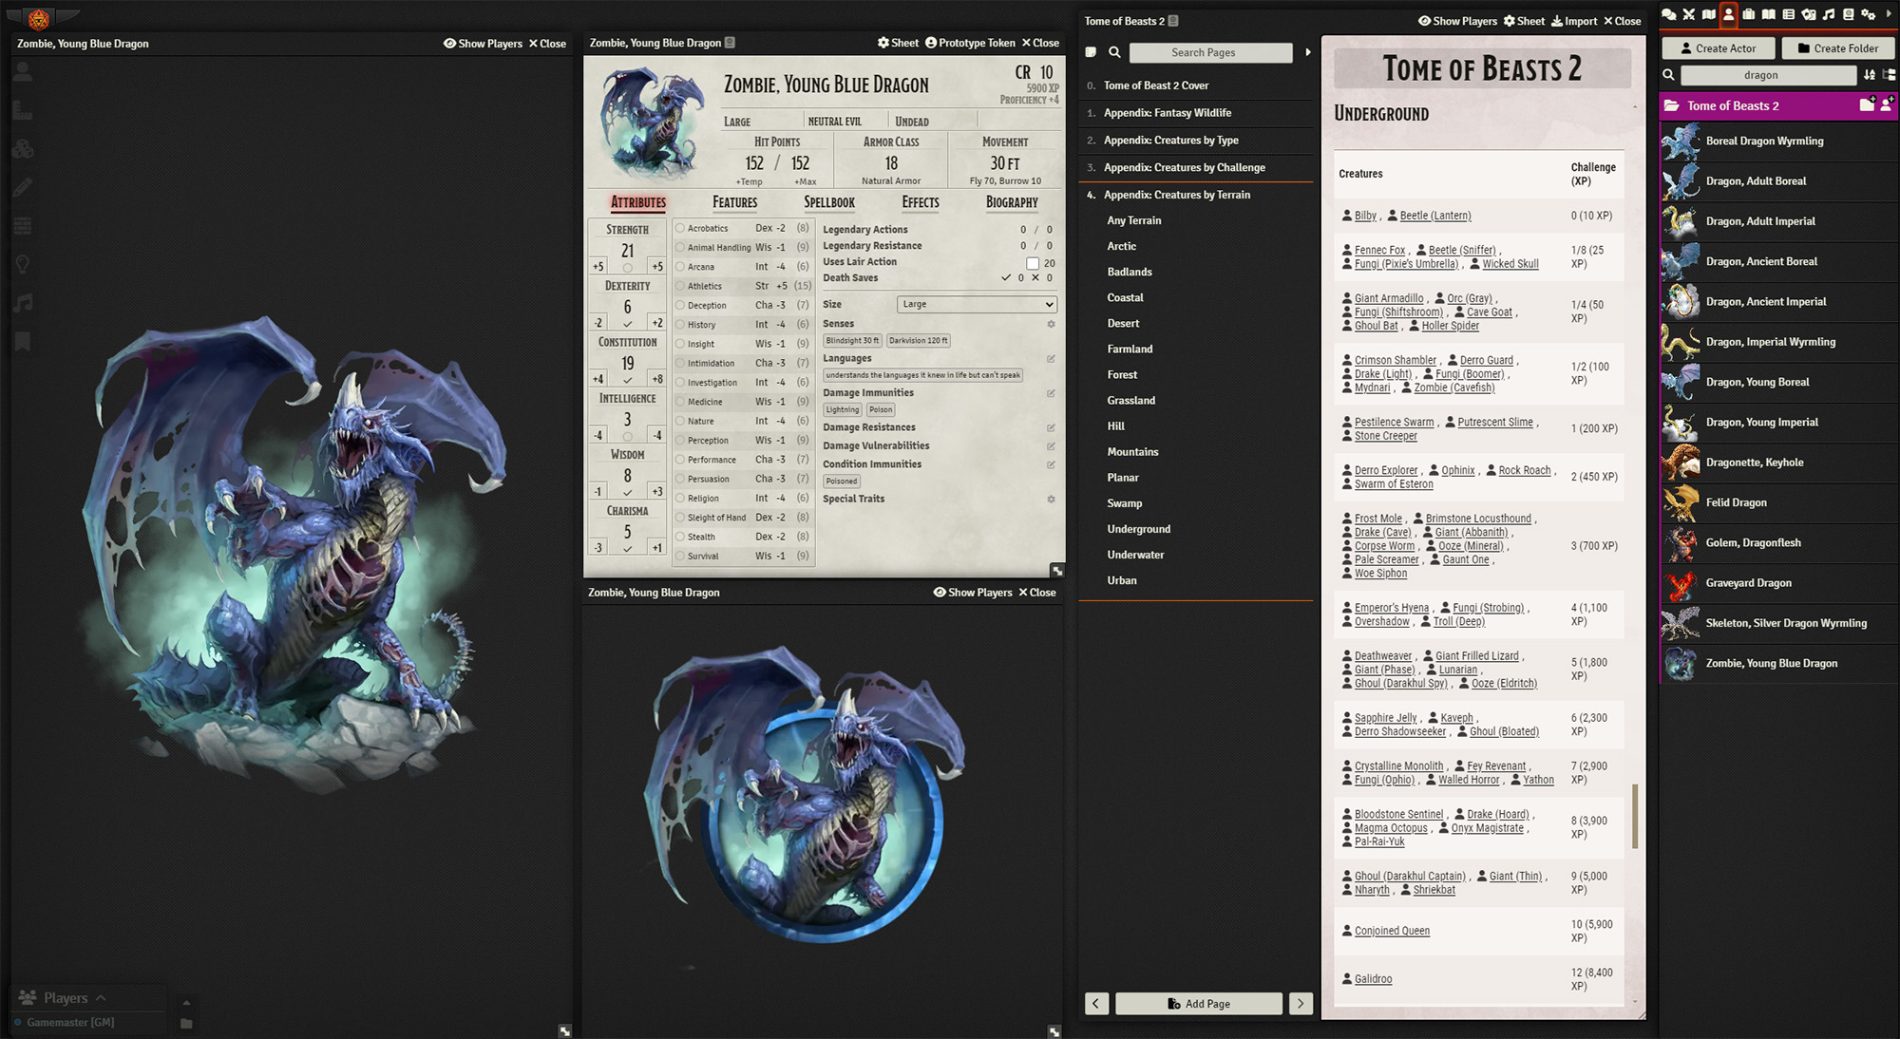Click the Create Folder button
This screenshot has width=1900, height=1039.
click(x=1837, y=48)
